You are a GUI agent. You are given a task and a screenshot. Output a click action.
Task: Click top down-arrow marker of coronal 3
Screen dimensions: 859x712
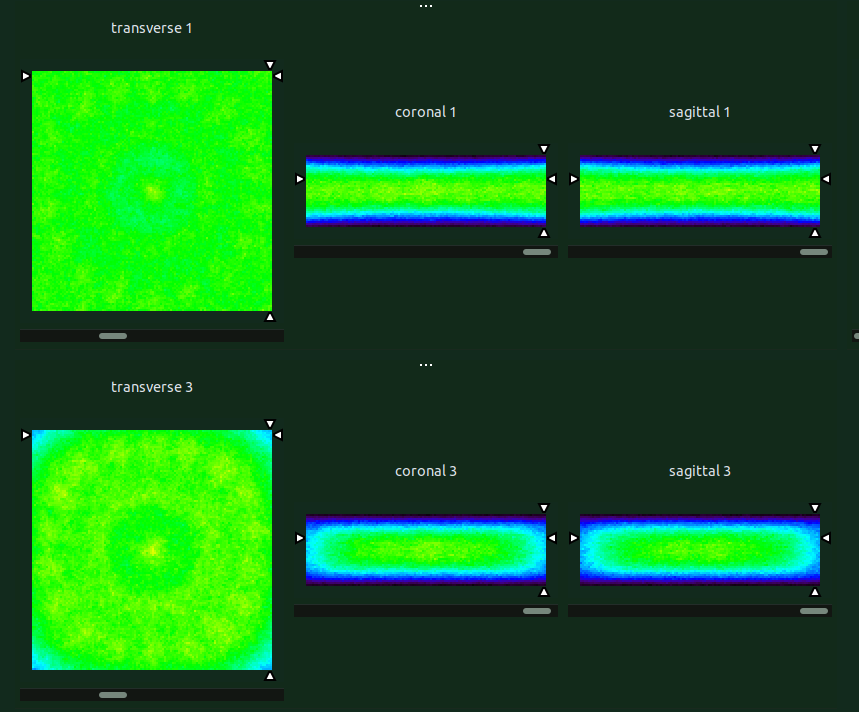[543, 508]
